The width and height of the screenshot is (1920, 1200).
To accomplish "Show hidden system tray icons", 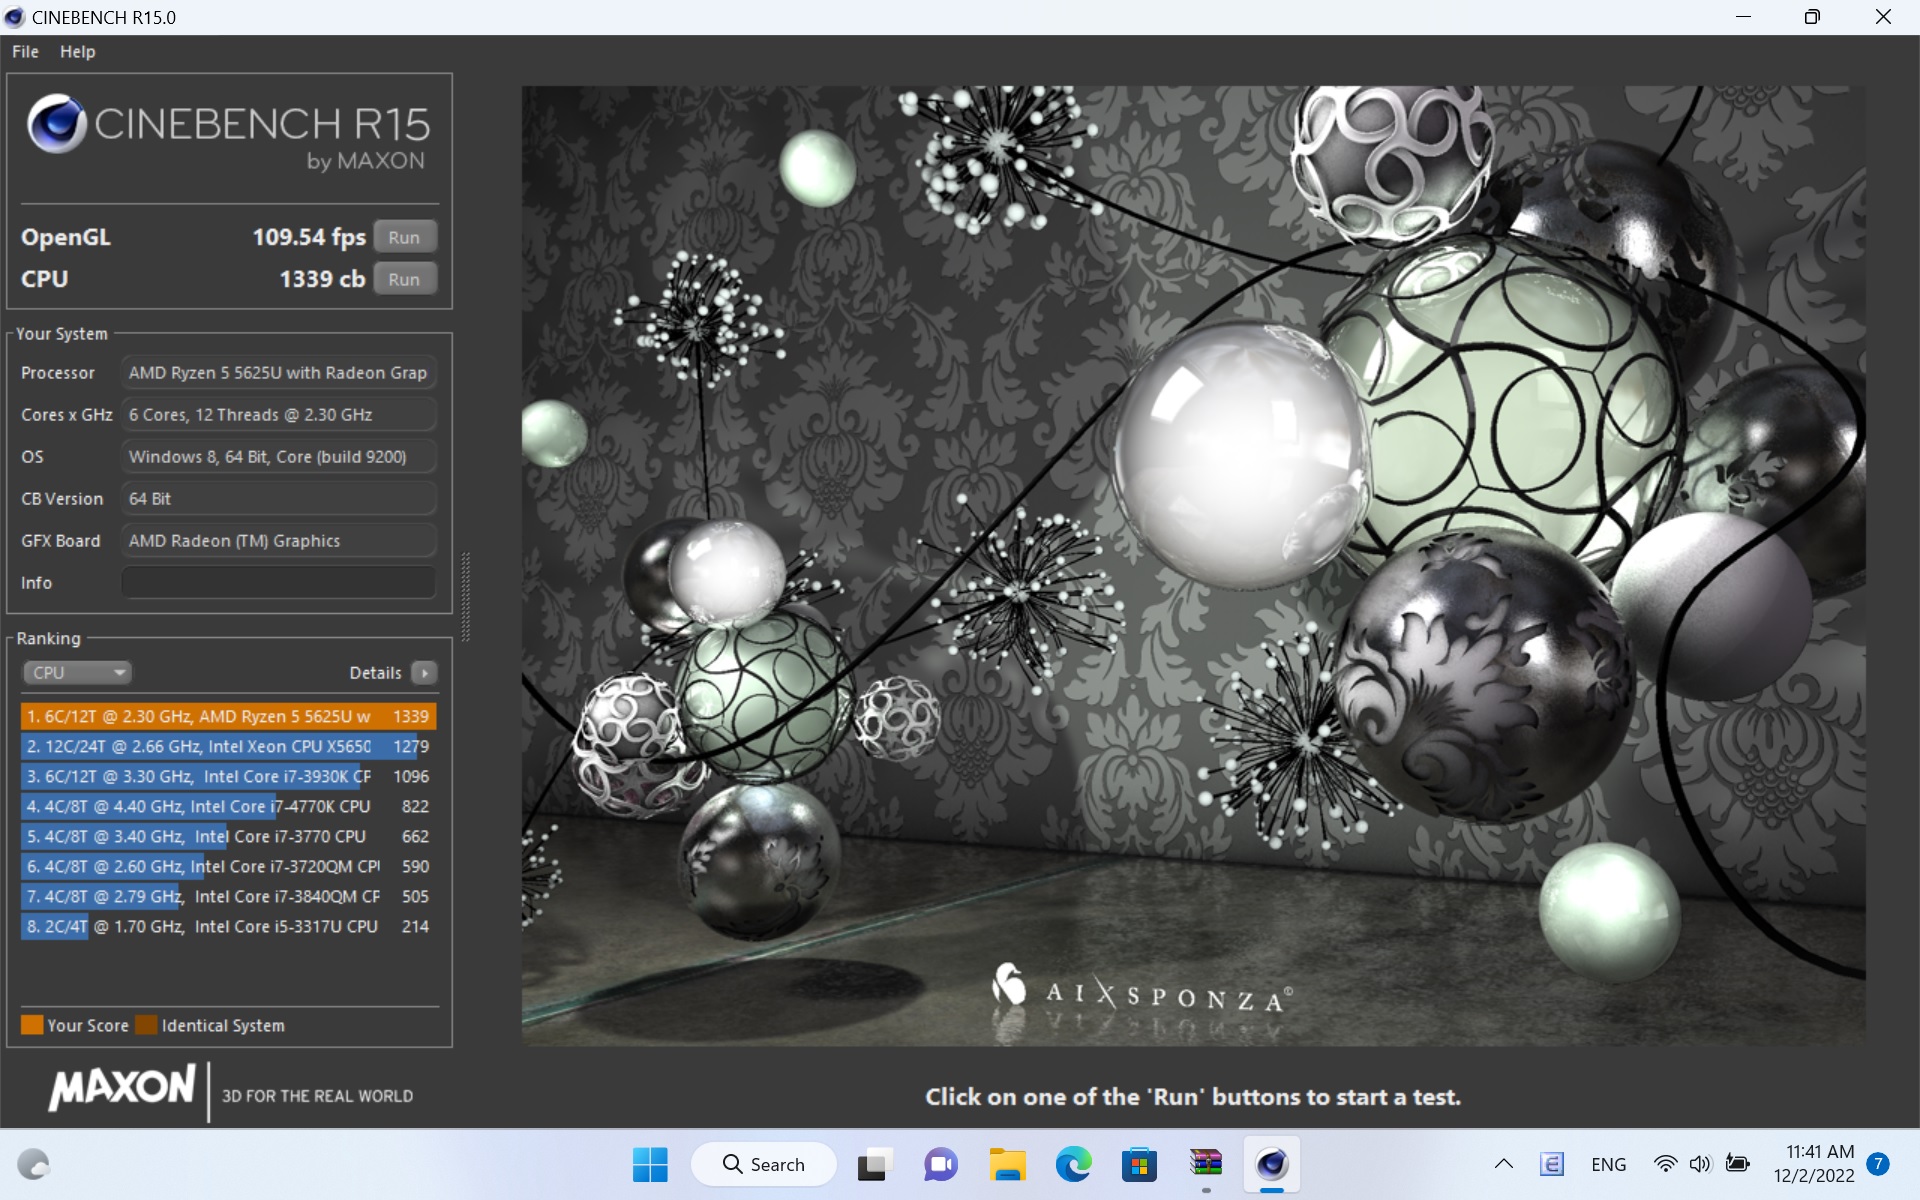I will click(x=1503, y=1164).
